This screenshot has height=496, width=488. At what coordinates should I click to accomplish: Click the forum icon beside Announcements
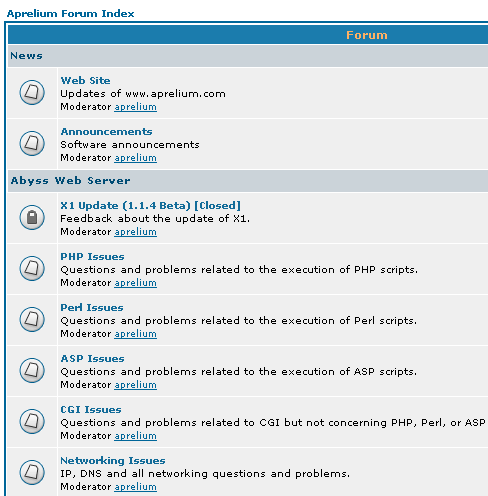tap(32, 143)
